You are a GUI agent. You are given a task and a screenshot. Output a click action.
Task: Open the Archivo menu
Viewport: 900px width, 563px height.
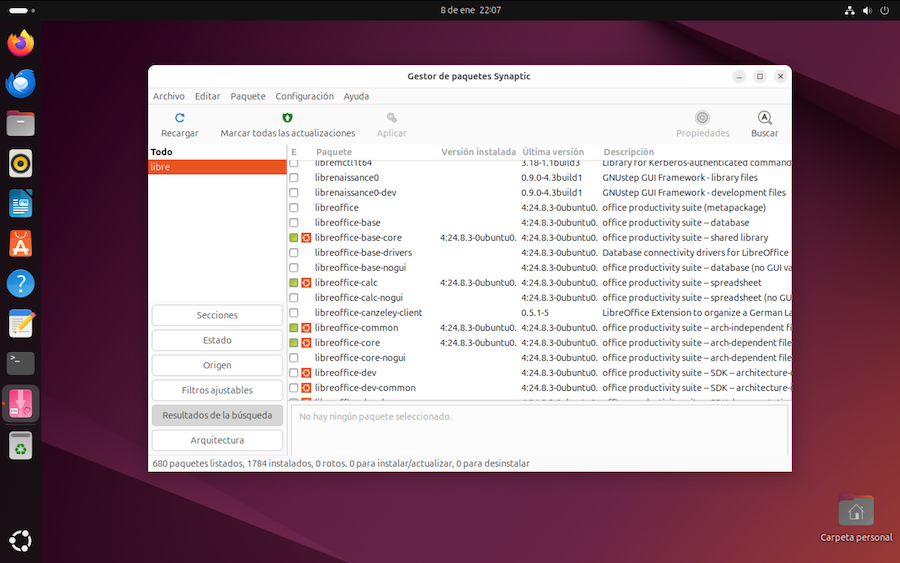pos(168,96)
